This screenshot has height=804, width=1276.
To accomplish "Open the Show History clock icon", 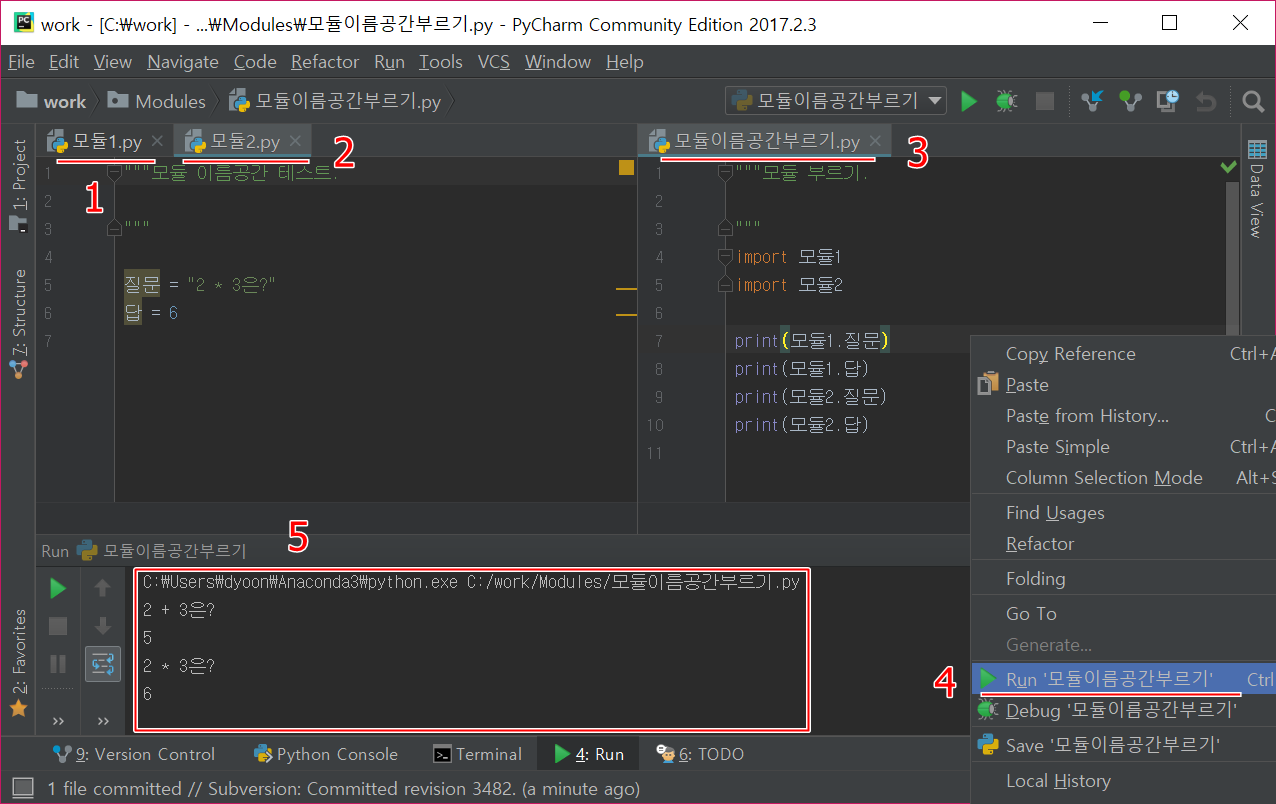I will [x=1167, y=101].
